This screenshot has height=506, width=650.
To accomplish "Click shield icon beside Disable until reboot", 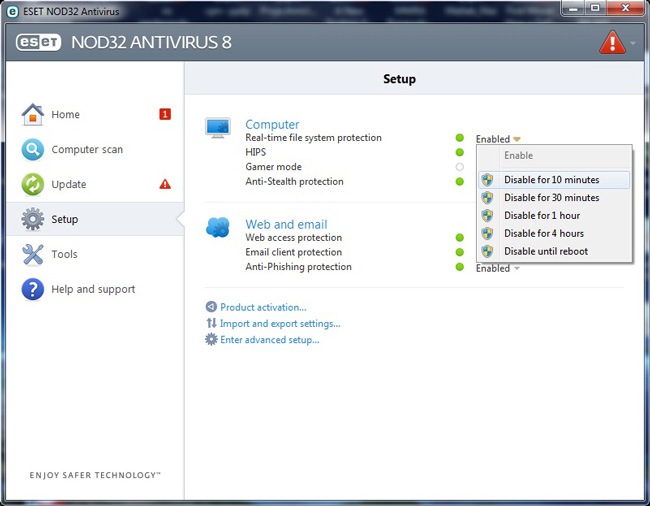I will pyautogui.click(x=488, y=251).
